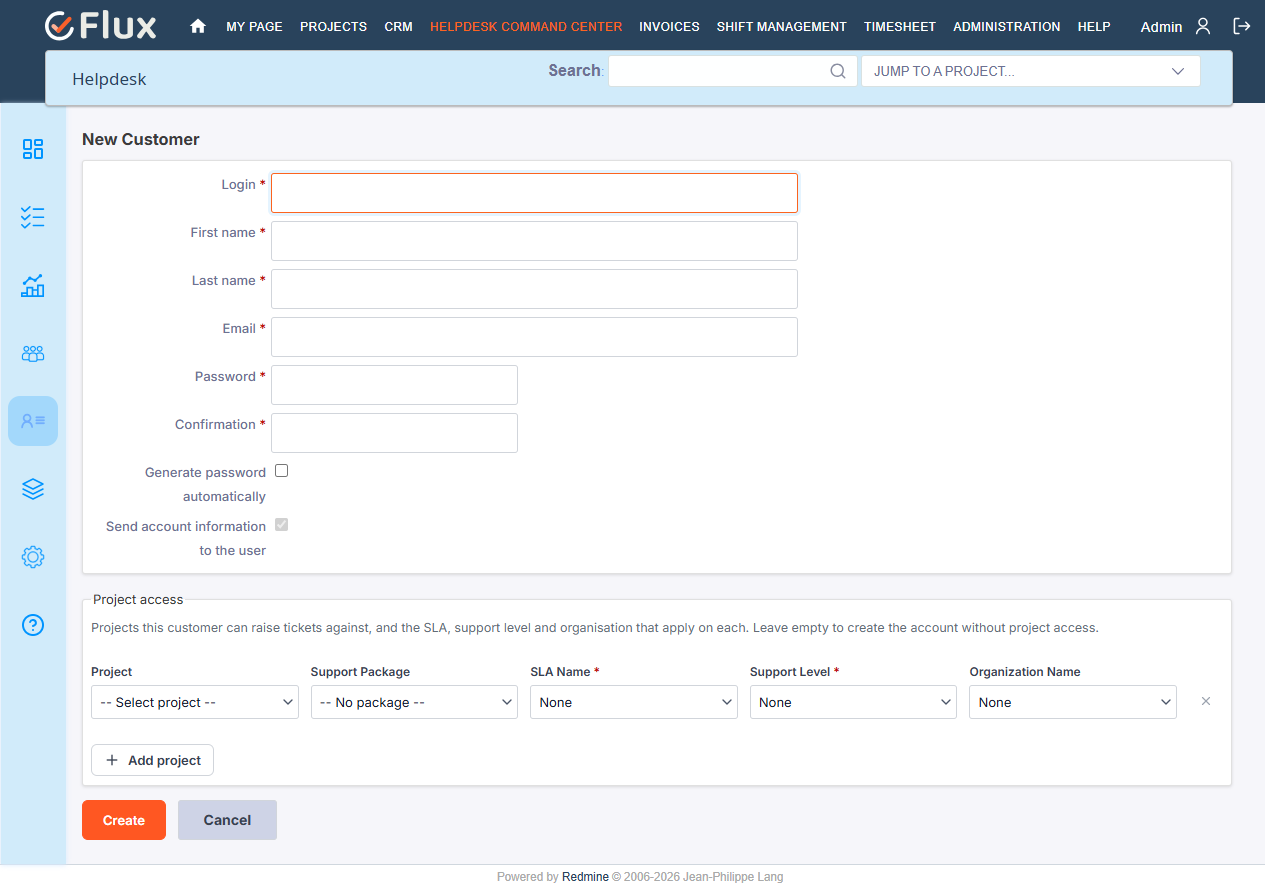Open the Support Level dropdown
The width and height of the screenshot is (1265, 888).
click(x=853, y=702)
